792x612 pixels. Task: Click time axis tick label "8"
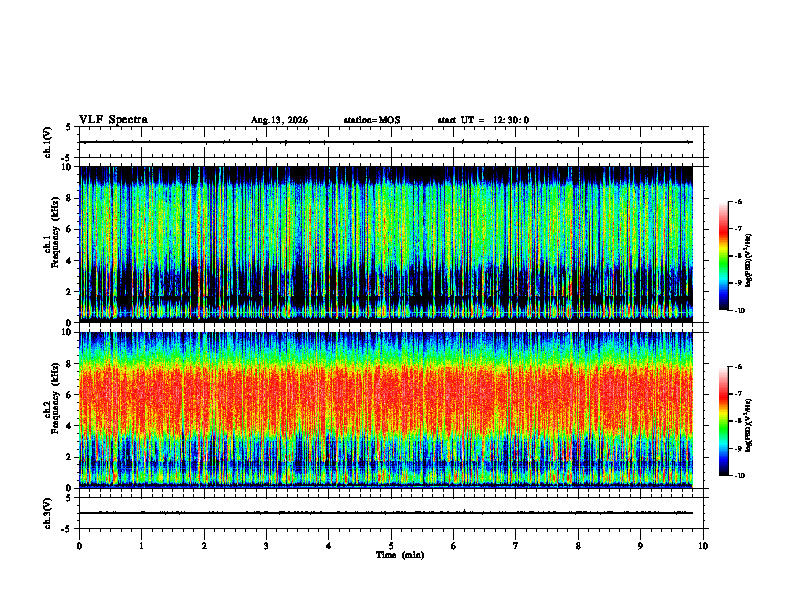coord(578,545)
